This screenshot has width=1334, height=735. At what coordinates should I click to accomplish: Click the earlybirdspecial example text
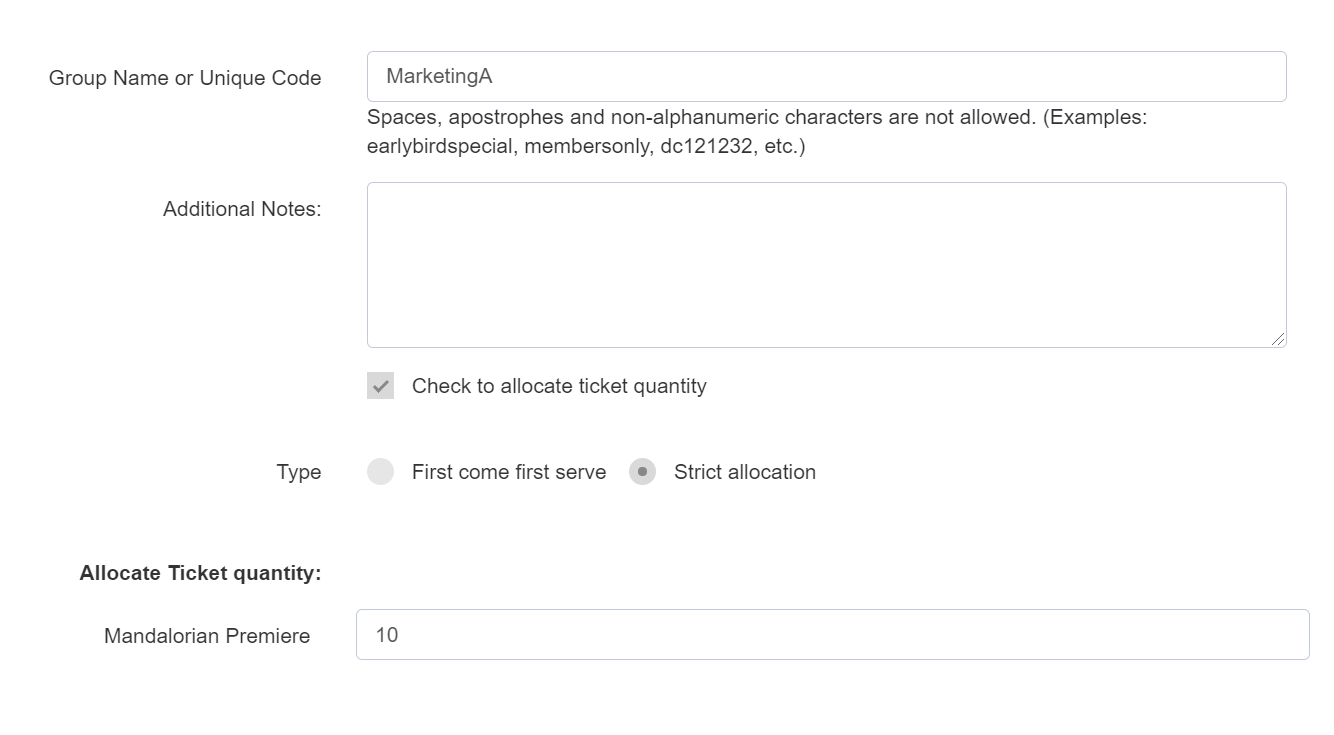[440, 146]
